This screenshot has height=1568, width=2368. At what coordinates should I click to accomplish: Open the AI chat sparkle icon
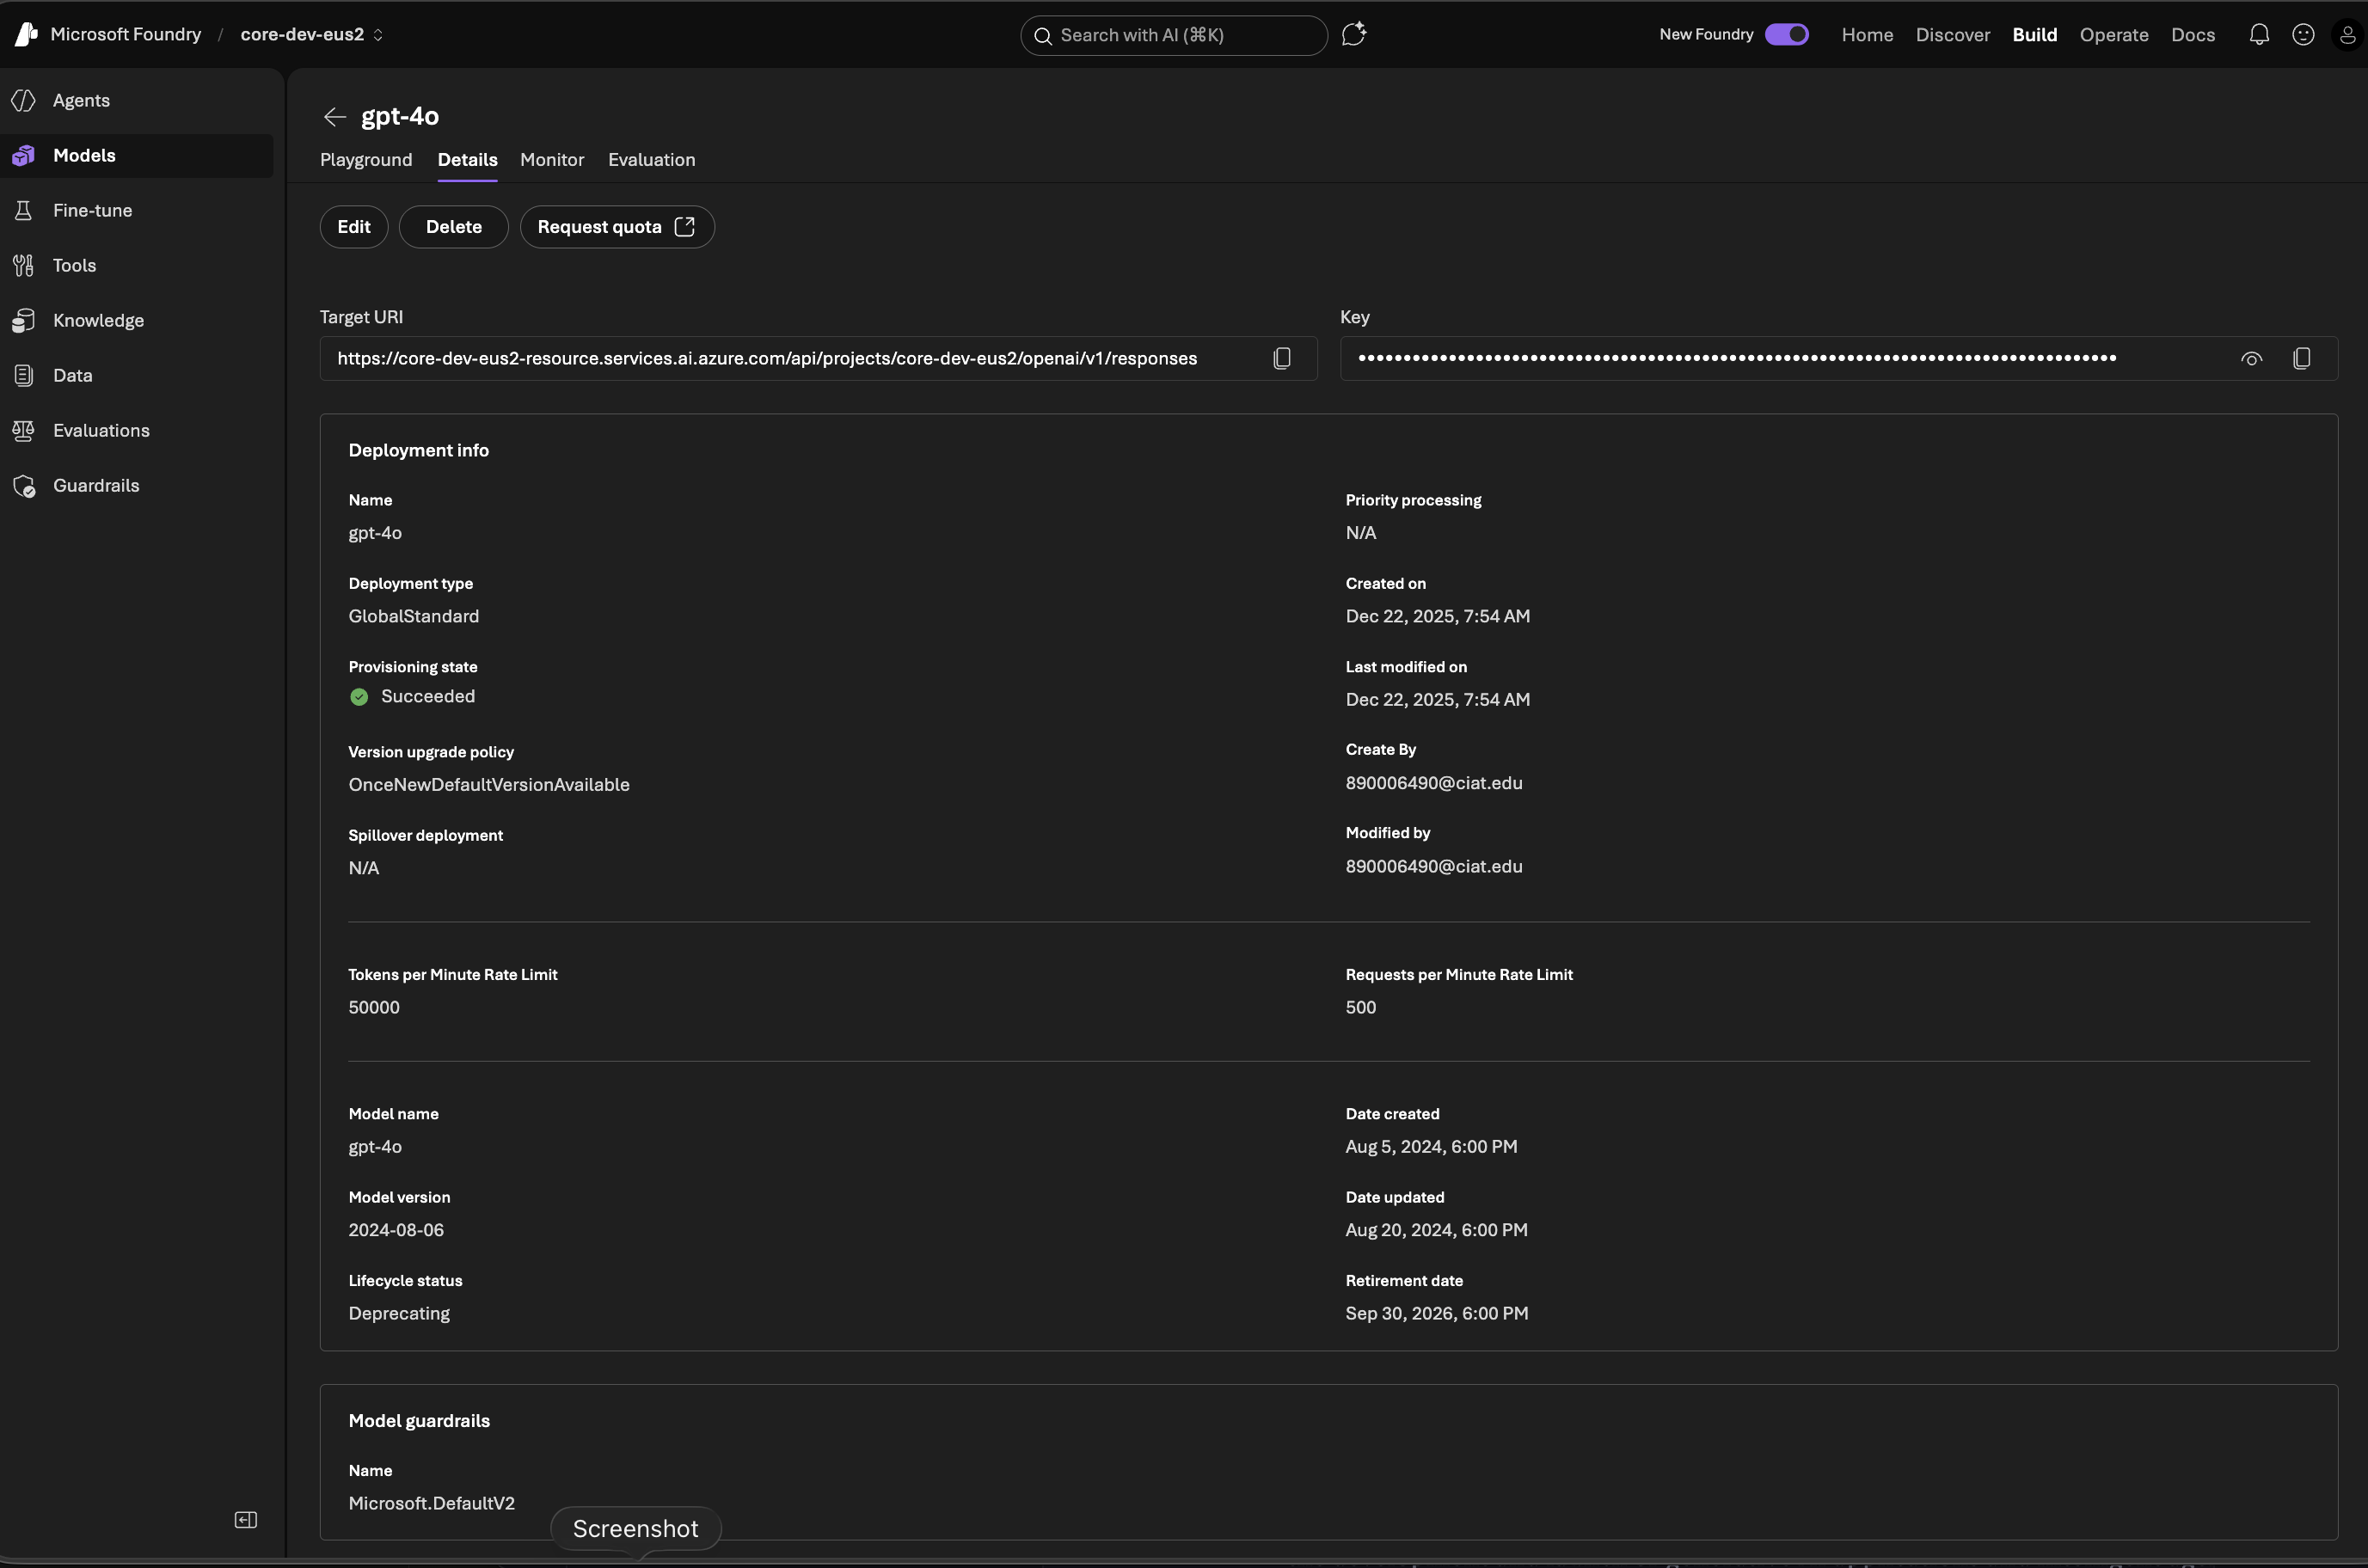click(1354, 35)
